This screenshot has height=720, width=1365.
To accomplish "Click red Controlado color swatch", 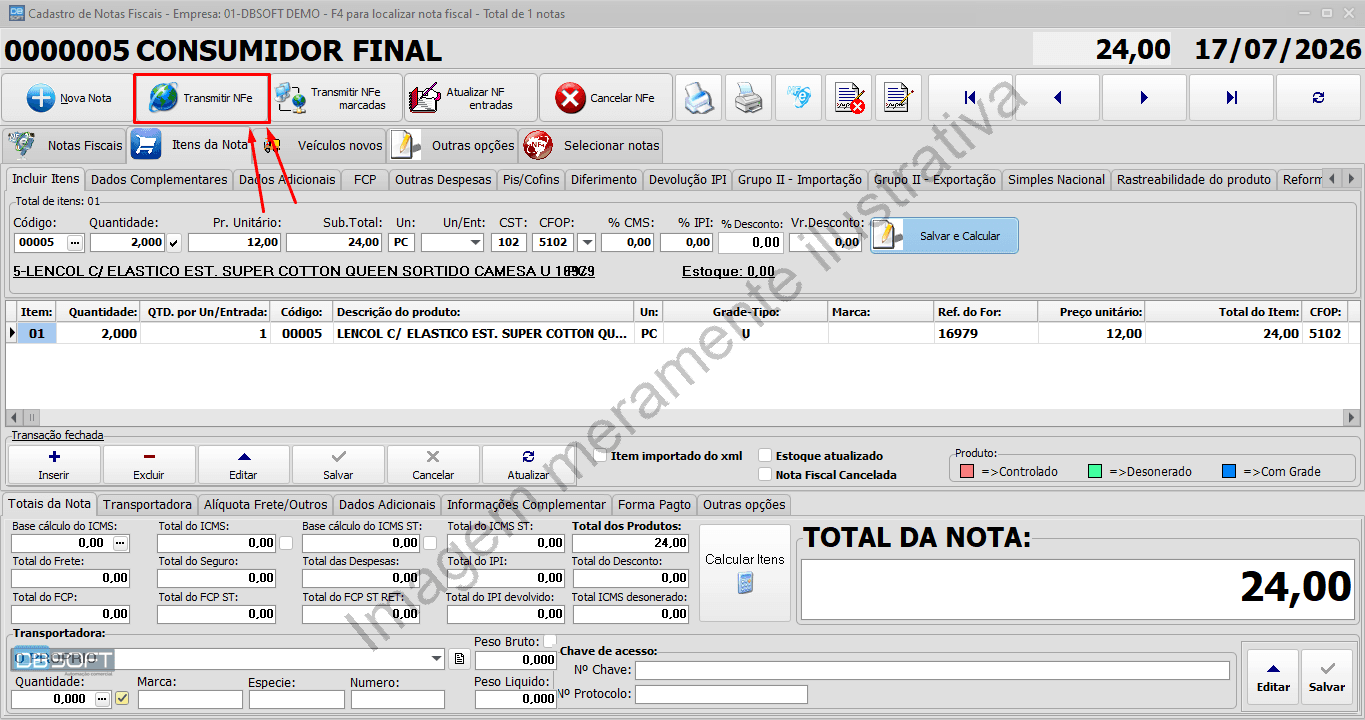I will (x=967, y=471).
